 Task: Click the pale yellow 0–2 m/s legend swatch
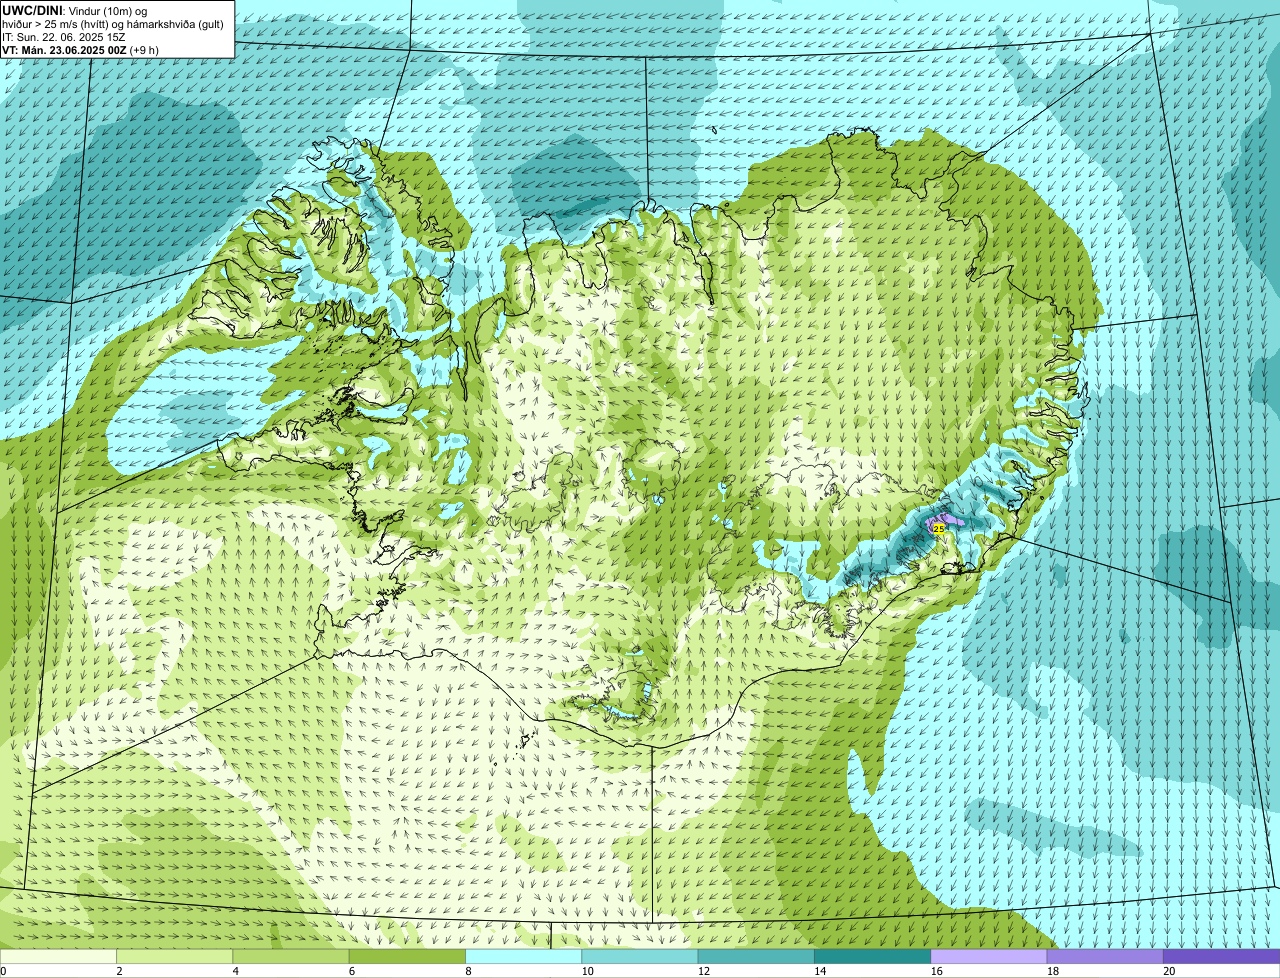[x=58, y=956]
